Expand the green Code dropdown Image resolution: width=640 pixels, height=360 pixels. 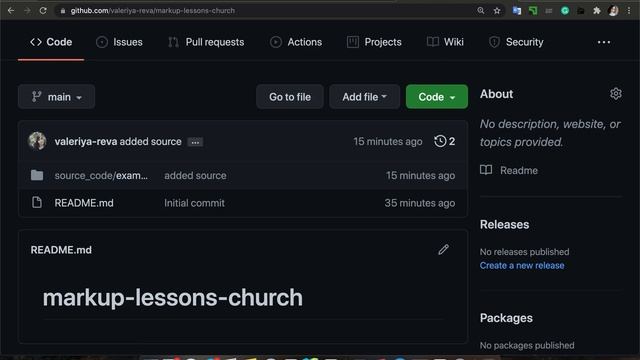tap(437, 97)
